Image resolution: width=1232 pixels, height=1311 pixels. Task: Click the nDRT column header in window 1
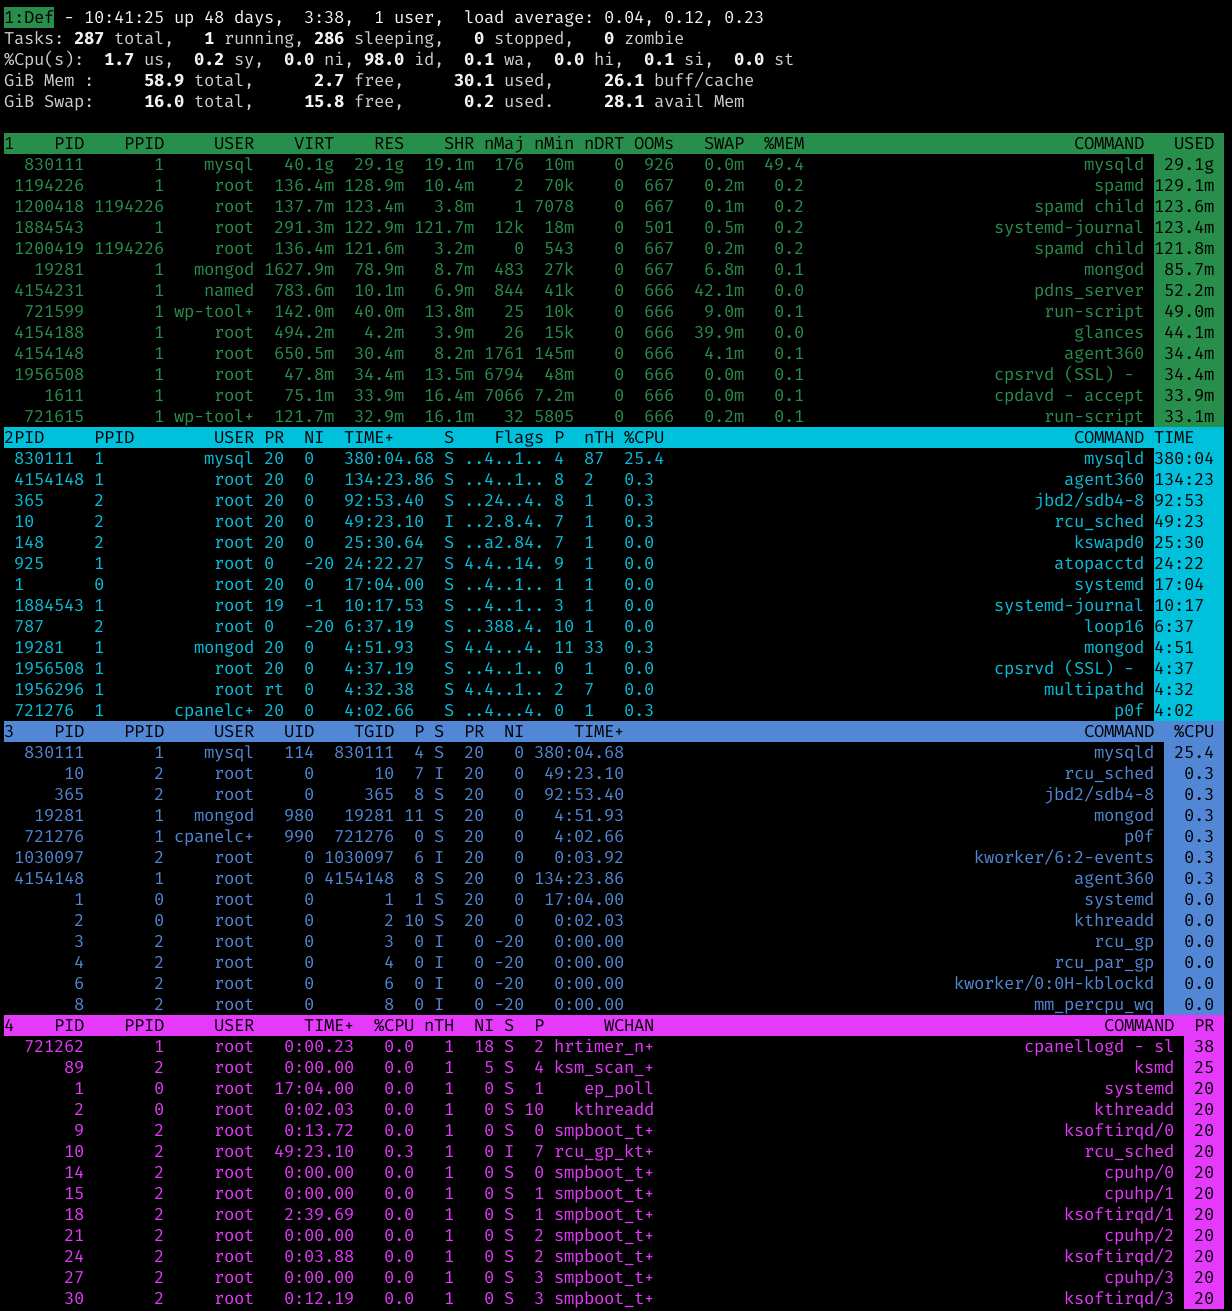click(604, 143)
